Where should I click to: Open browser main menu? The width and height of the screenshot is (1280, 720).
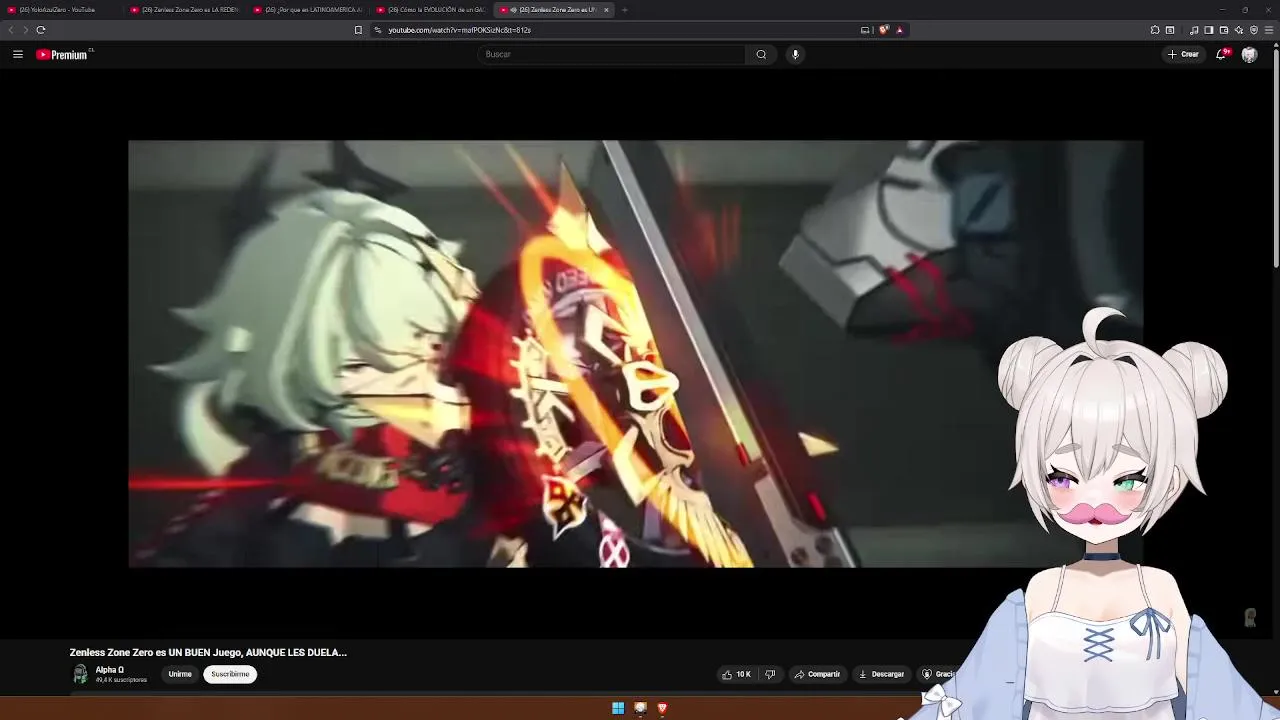coord(1270,30)
